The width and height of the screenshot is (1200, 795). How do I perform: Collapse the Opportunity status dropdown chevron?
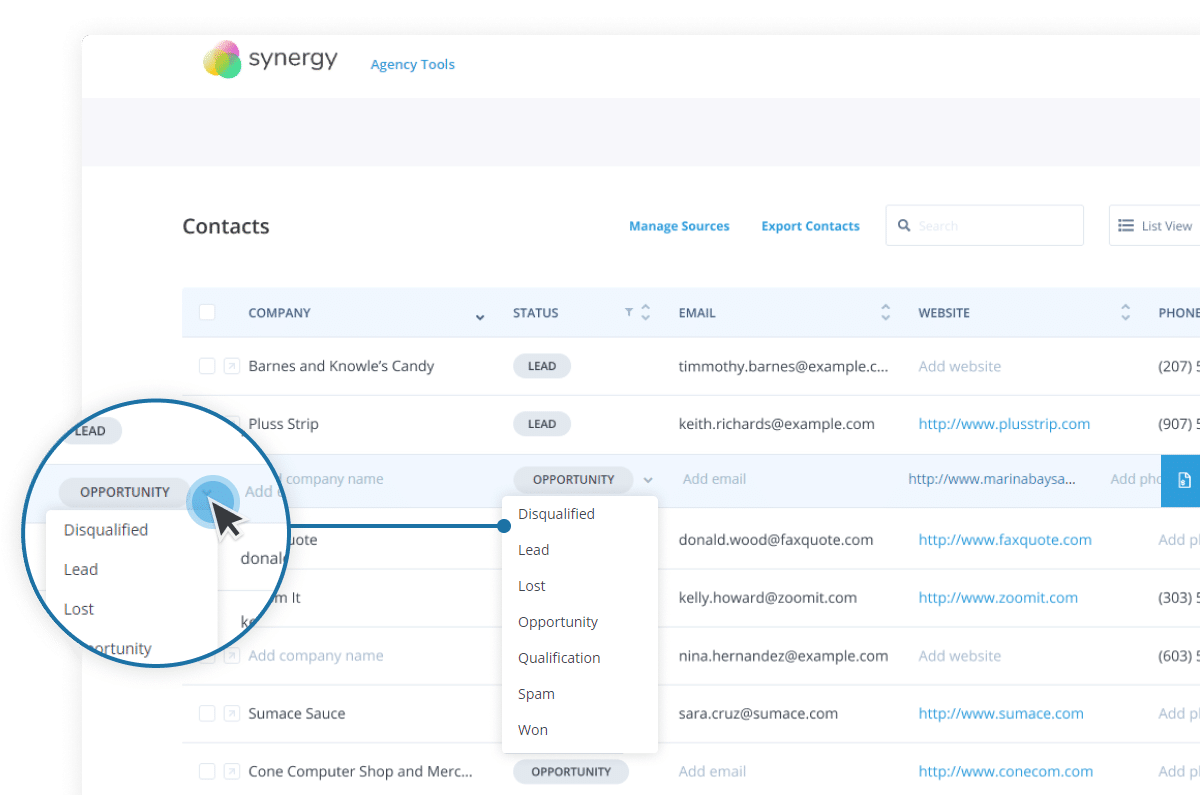pyautogui.click(x=649, y=480)
